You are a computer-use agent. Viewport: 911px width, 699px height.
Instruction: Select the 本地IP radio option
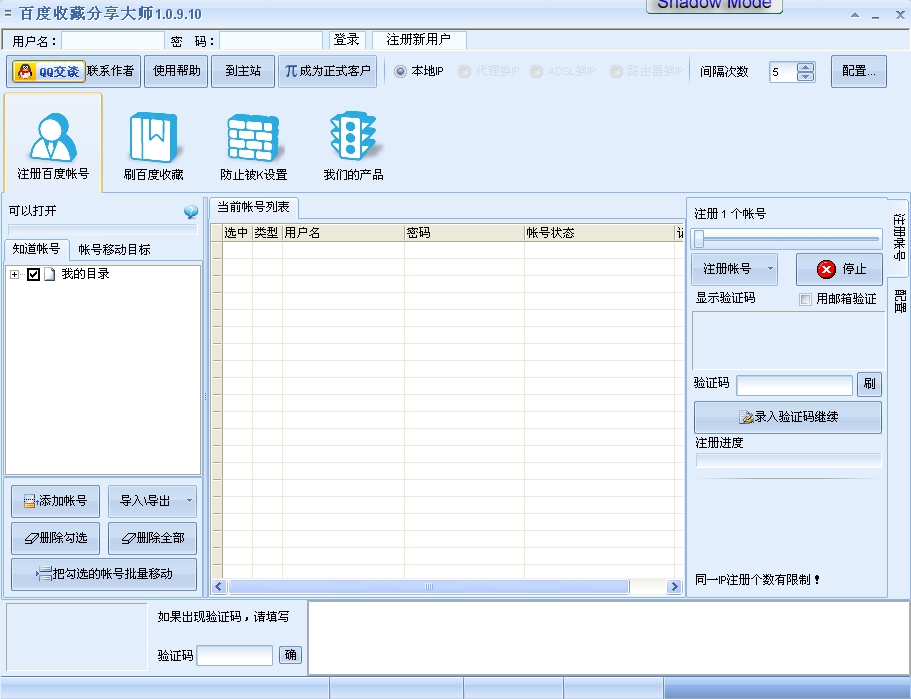400,71
